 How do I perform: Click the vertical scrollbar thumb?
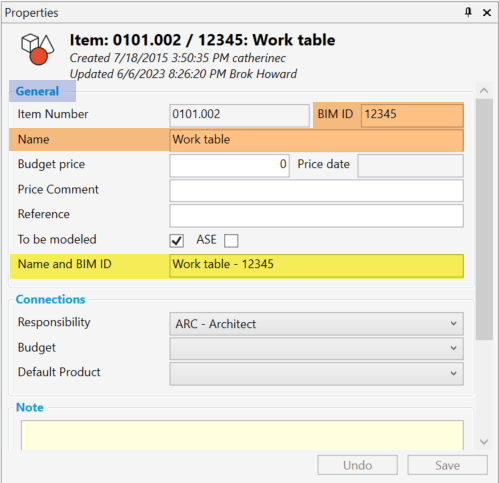[484, 219]
